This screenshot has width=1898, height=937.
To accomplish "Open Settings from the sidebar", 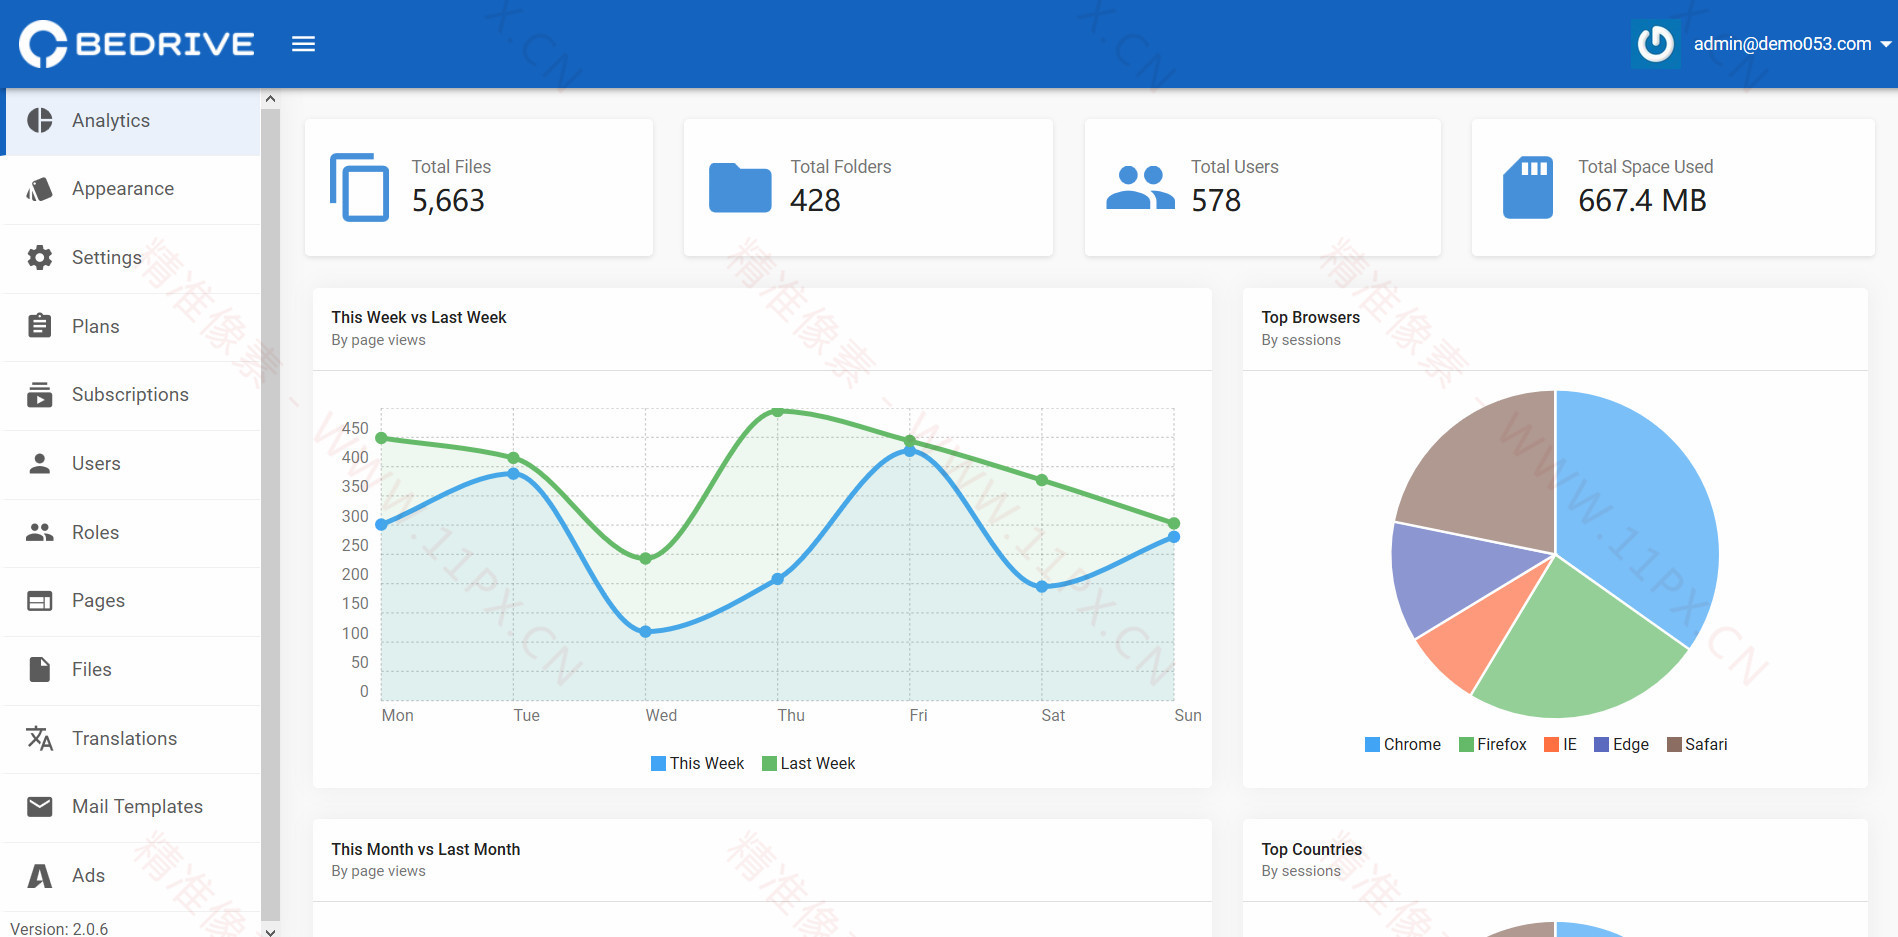I will click(130, 258).
